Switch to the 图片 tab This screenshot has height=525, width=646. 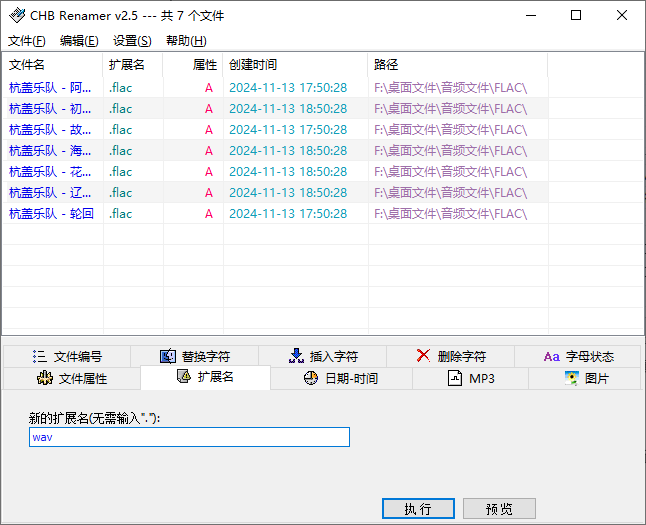585,378
